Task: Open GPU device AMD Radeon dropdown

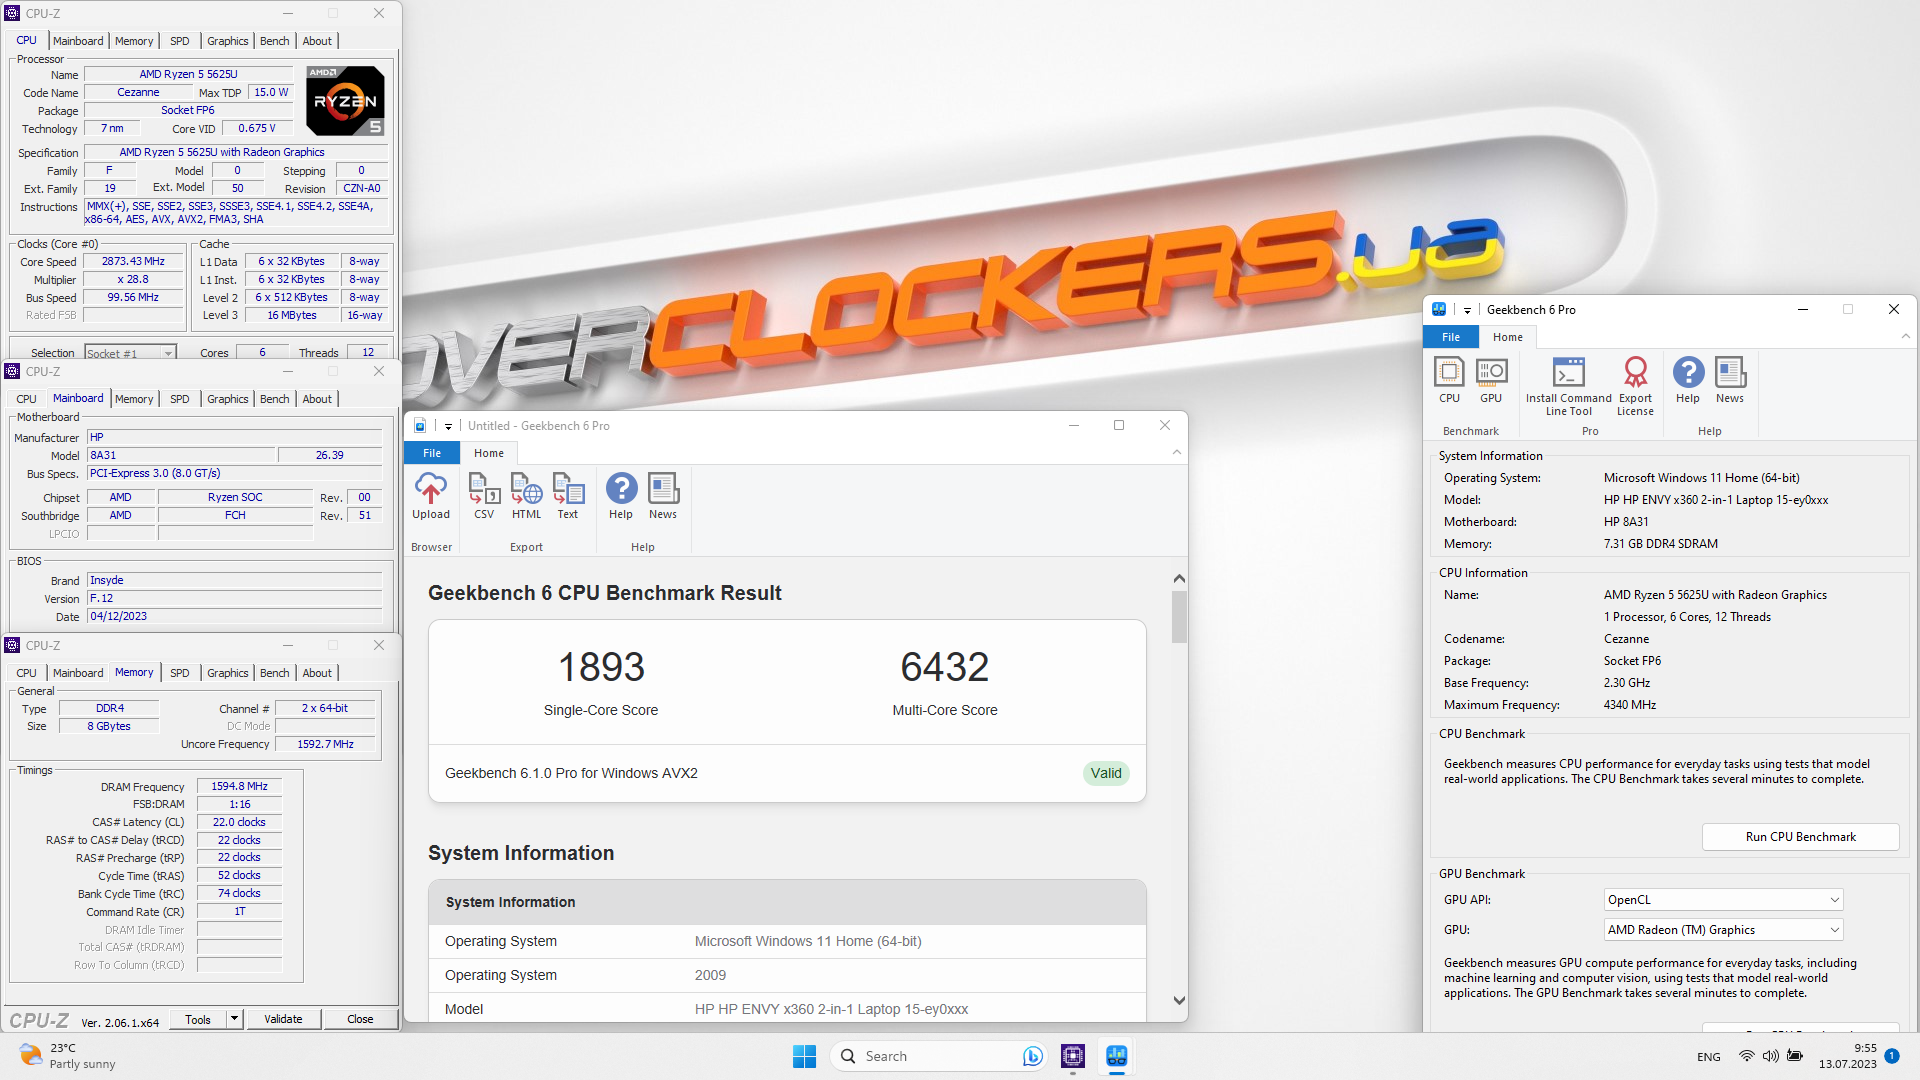Action: 1723,930
